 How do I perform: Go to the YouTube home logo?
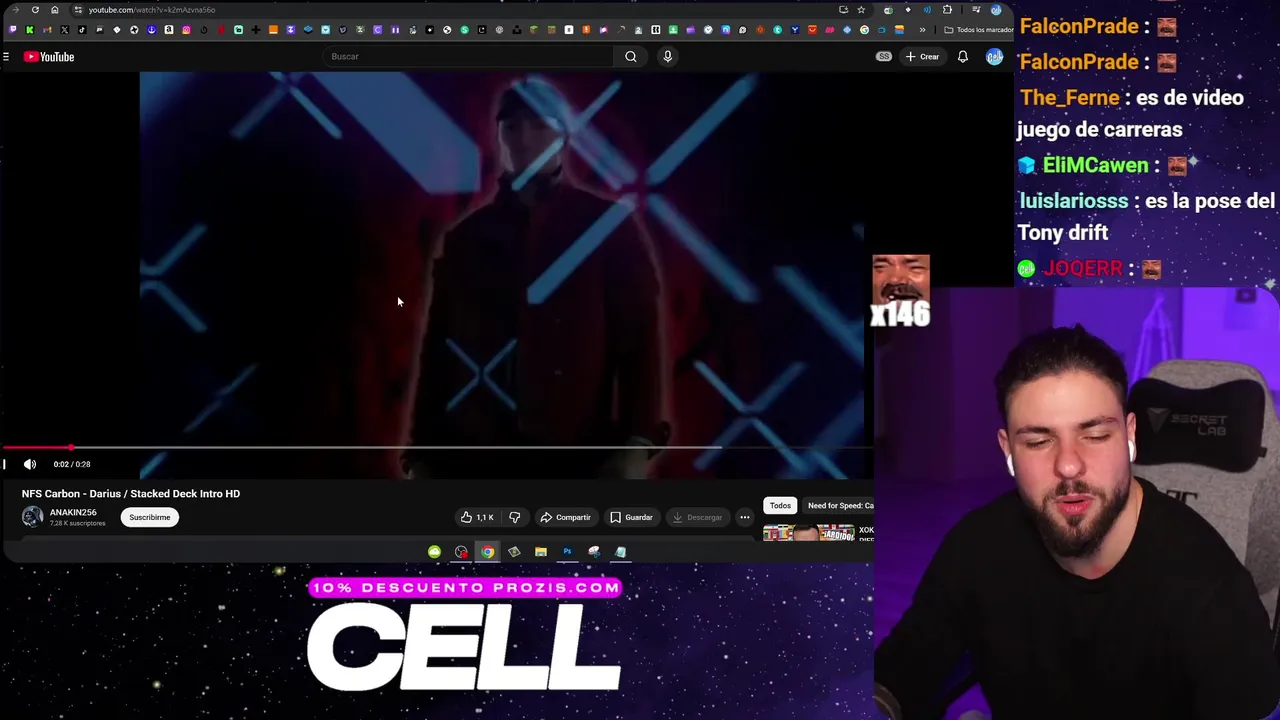49,57
